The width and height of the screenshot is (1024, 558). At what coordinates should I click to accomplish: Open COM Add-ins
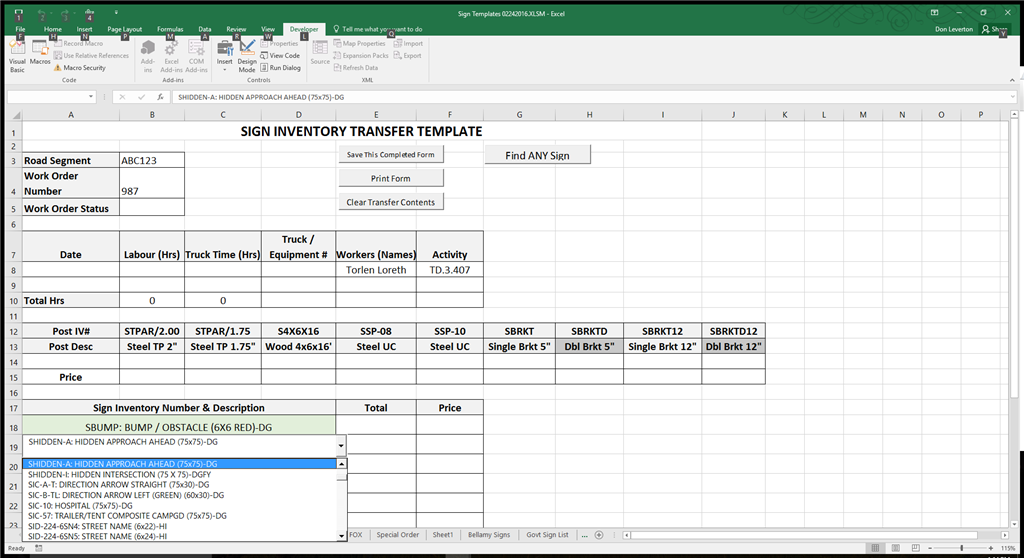pyautogui.click(x=196, y=56)
